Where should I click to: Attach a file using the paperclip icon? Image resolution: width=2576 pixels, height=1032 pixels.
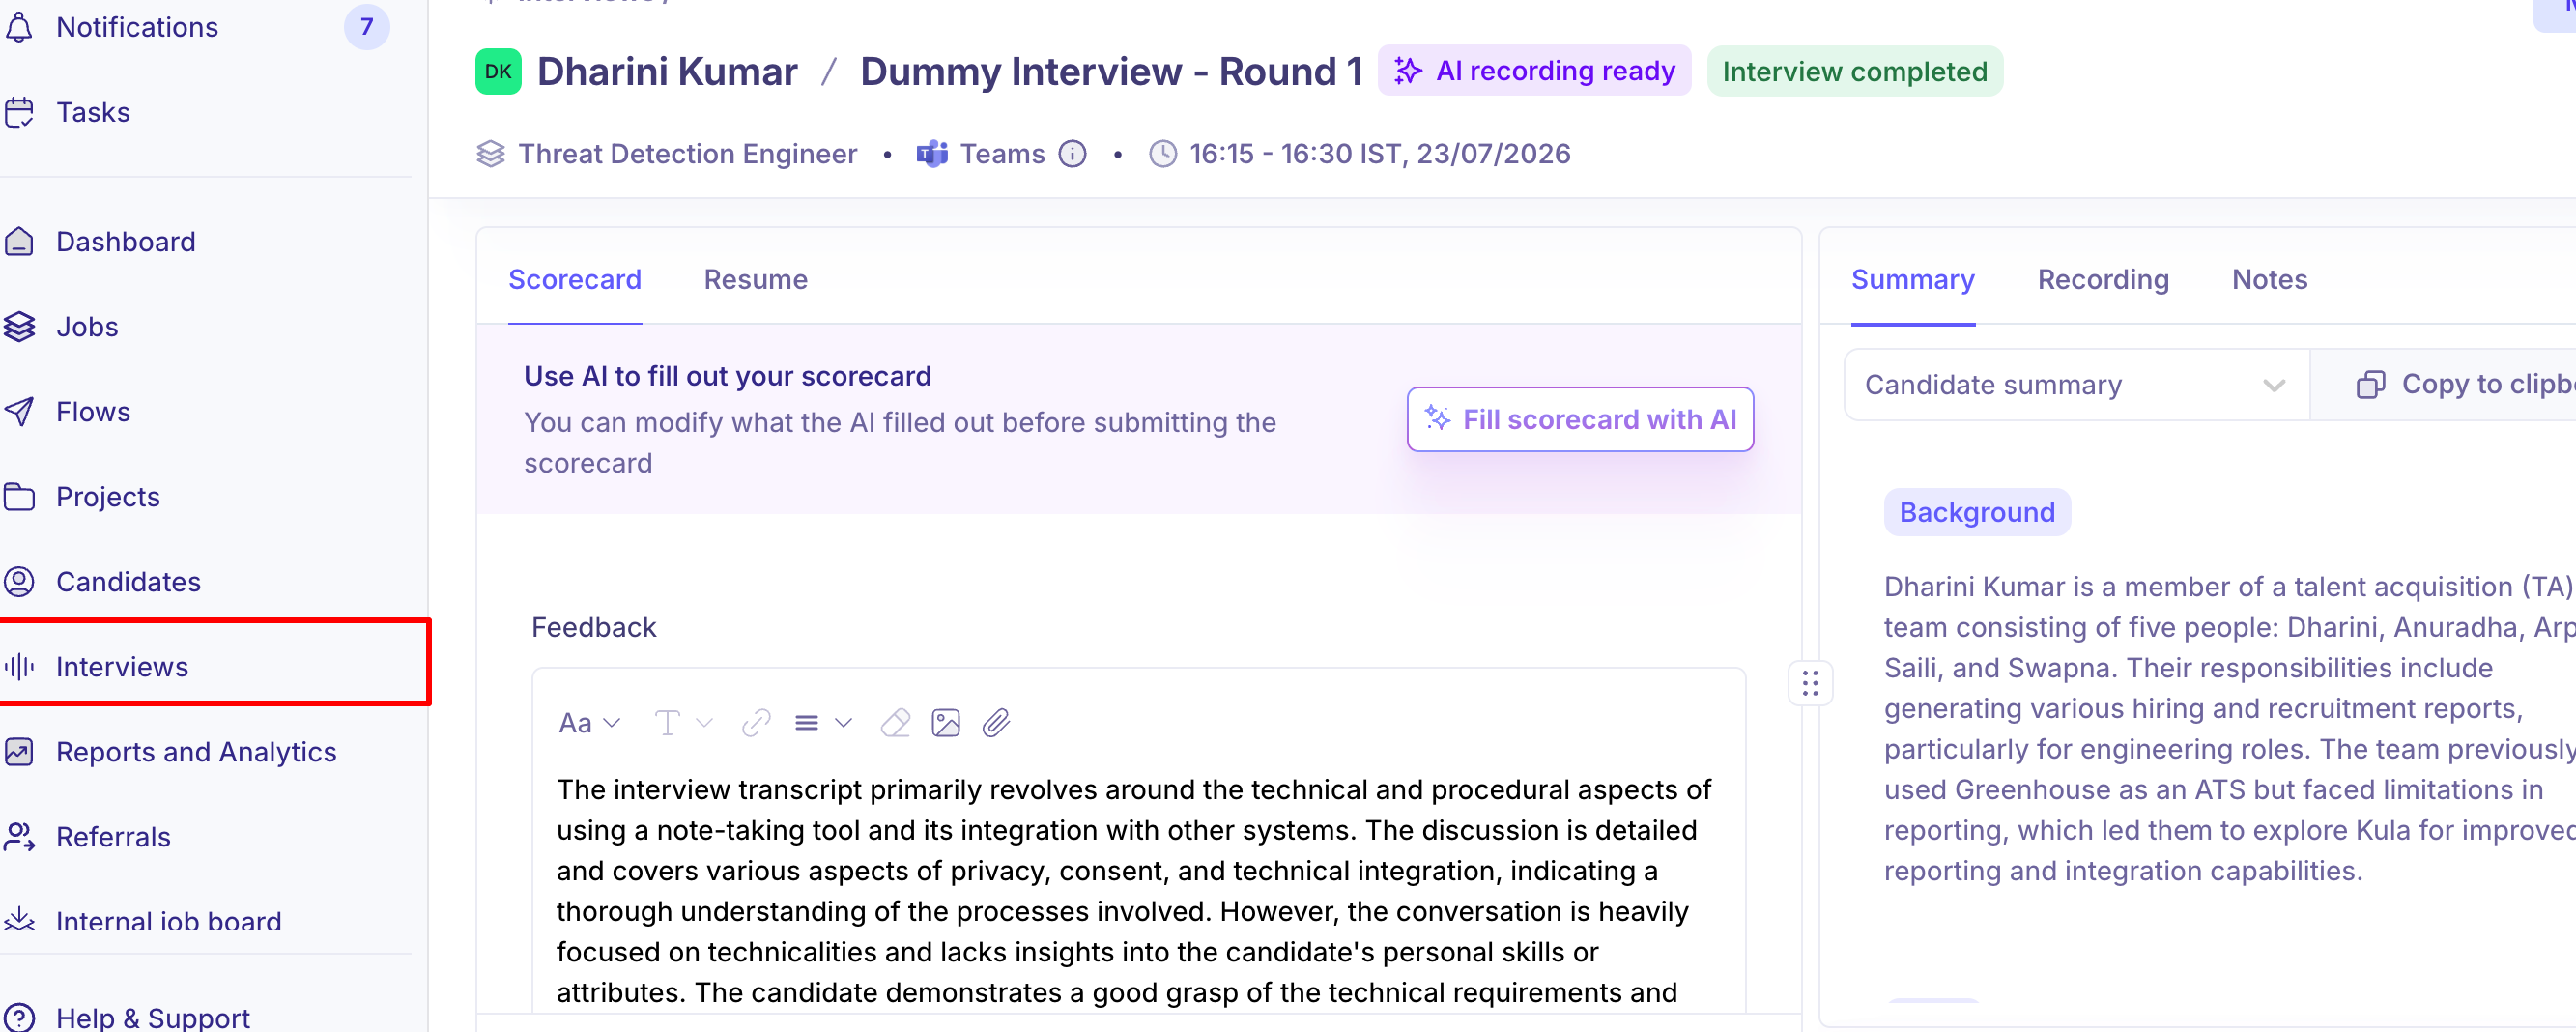pos(996,723)
